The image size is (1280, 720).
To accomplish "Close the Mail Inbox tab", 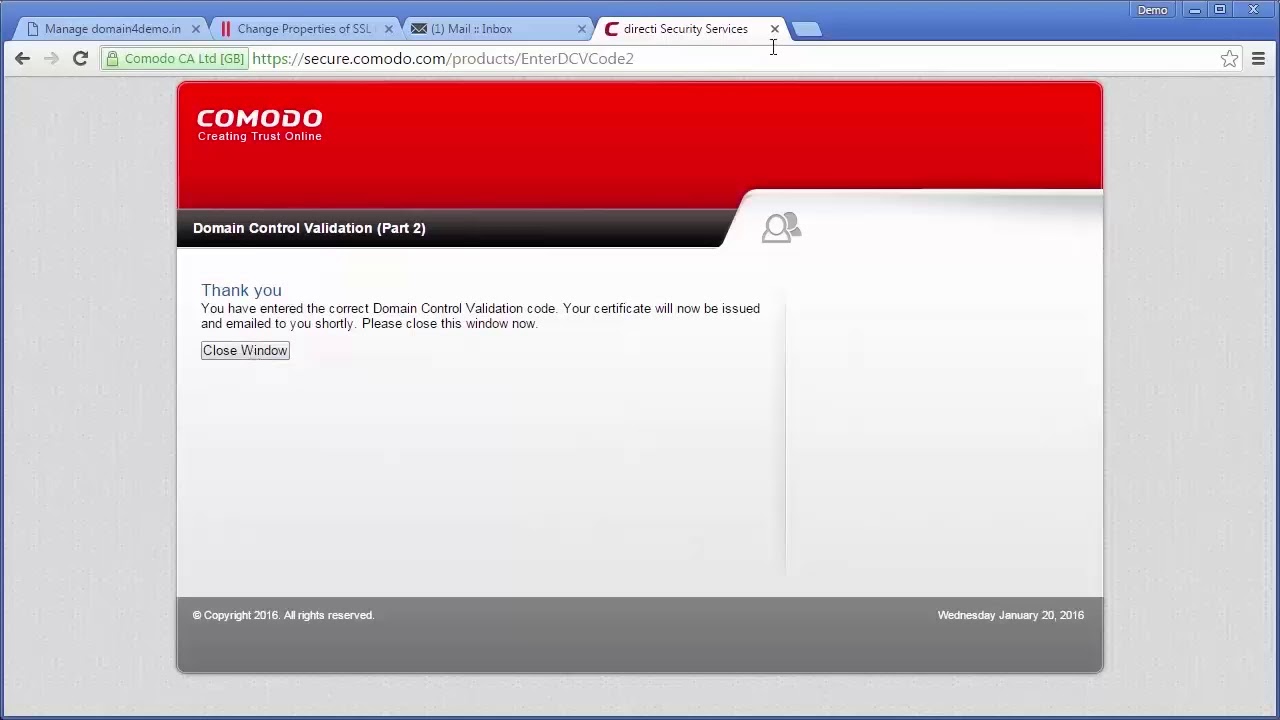I will [x=582, y=29].
